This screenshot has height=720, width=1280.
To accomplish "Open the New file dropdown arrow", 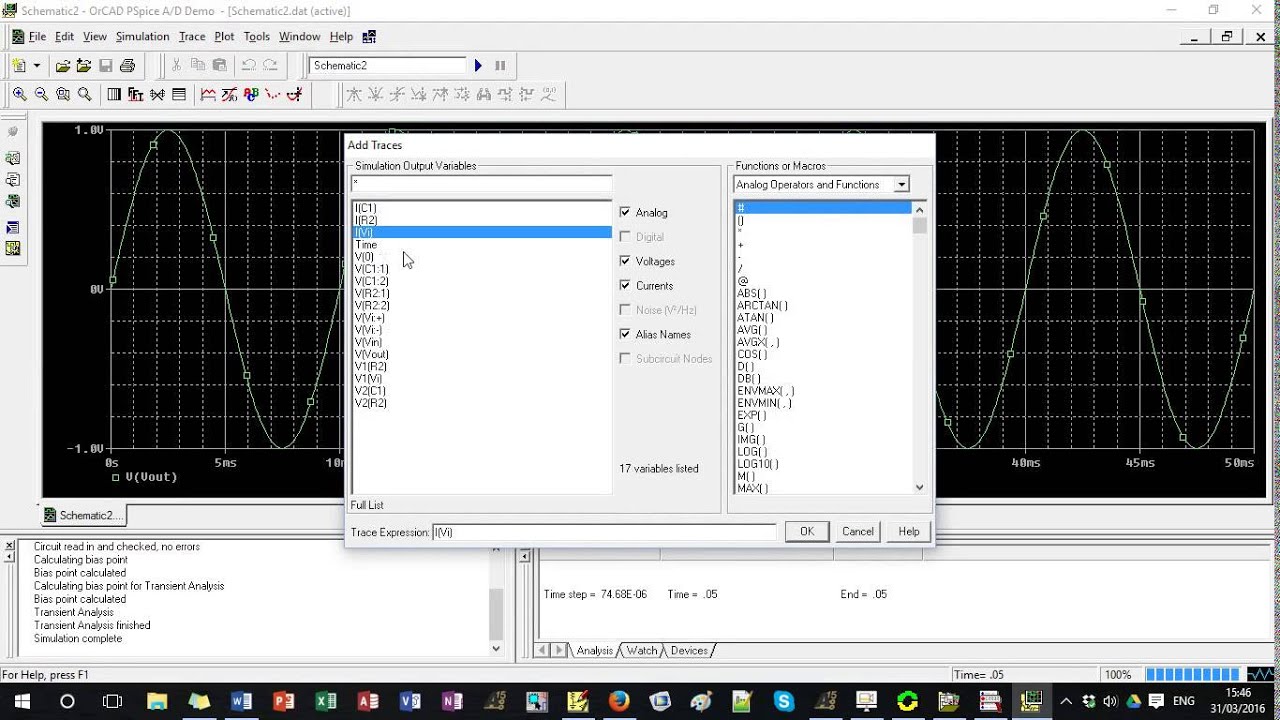I will click(37, 66).
